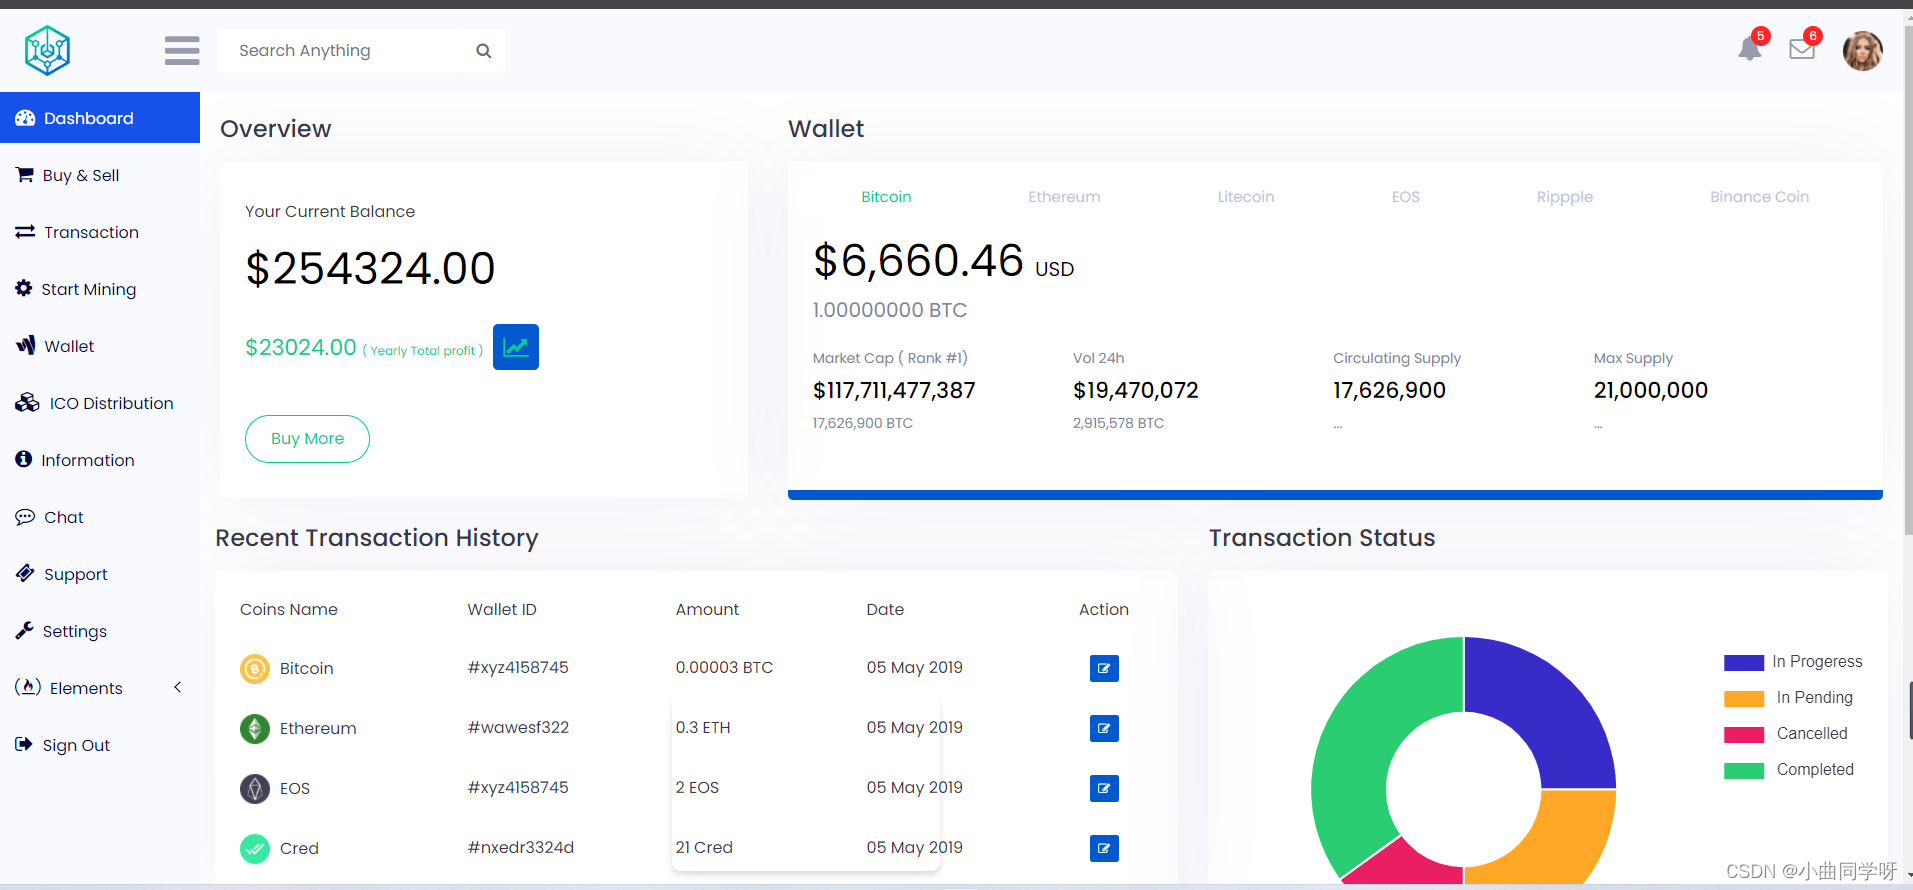
Task: Click the Elements sidebar icon
Action: pyautogui.click(x=28, y=687)
